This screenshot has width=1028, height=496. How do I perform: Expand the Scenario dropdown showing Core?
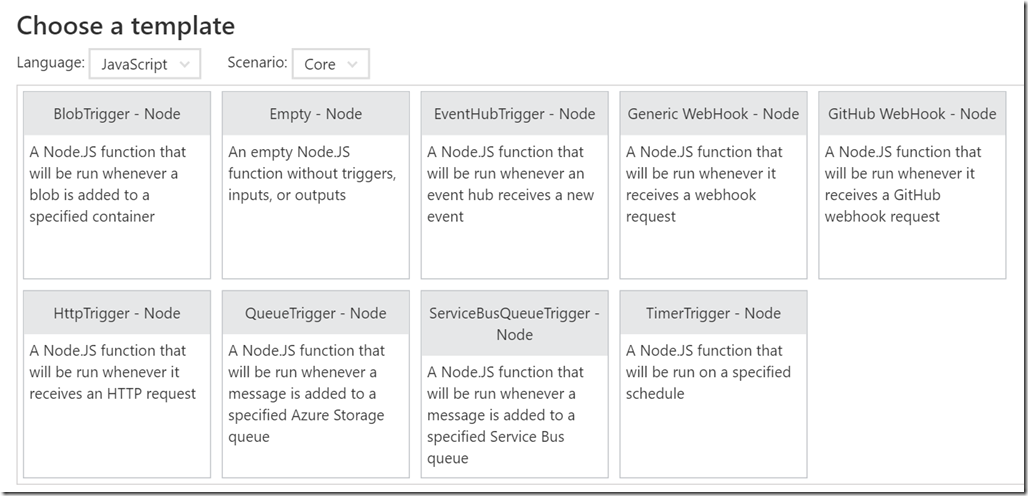pos(330,64)
